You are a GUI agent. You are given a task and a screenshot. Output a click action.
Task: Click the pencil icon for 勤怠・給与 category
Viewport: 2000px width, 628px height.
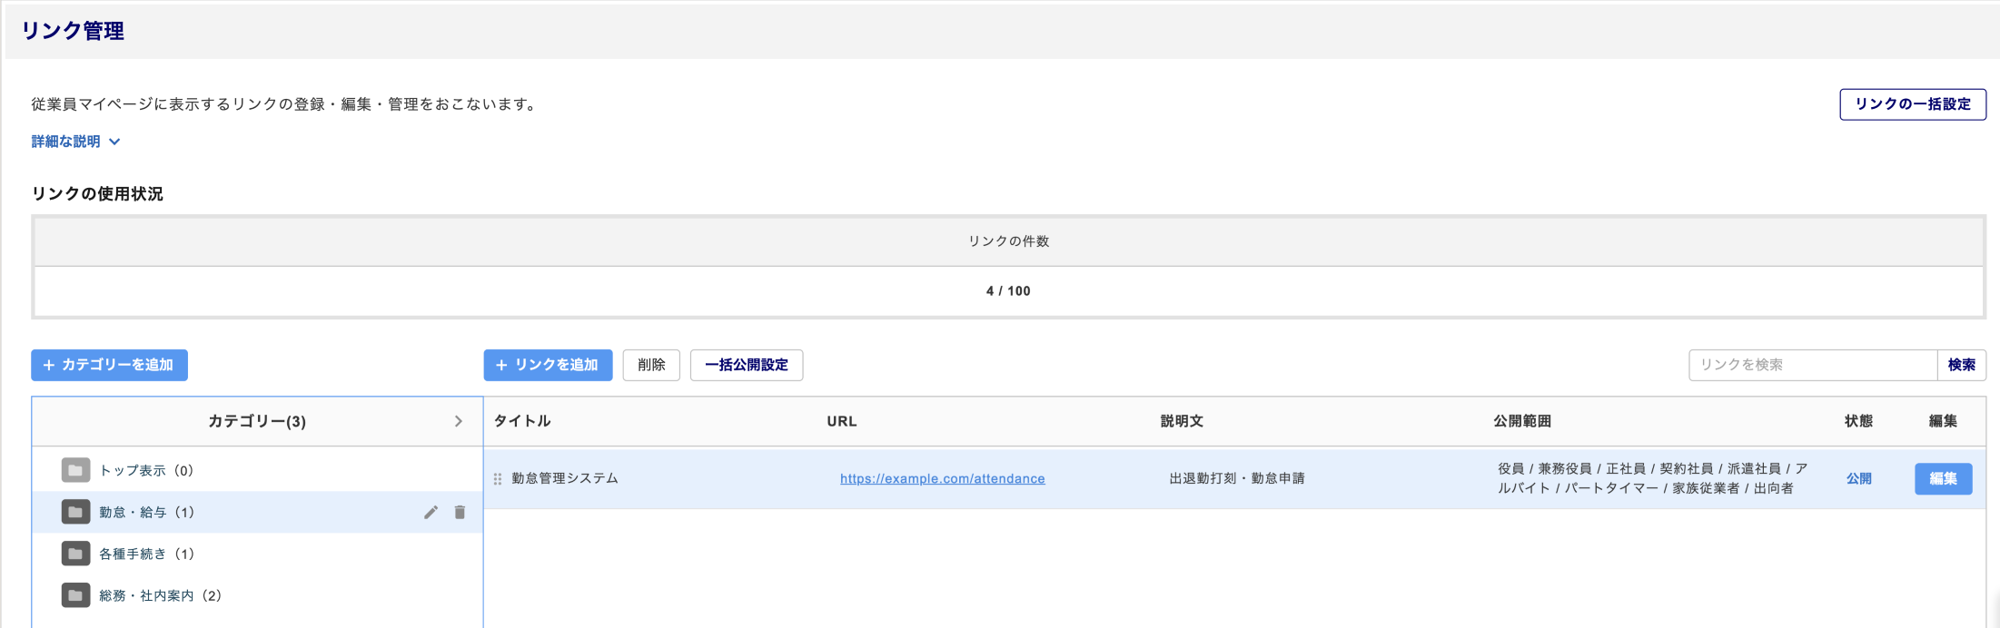pos(431,512)
